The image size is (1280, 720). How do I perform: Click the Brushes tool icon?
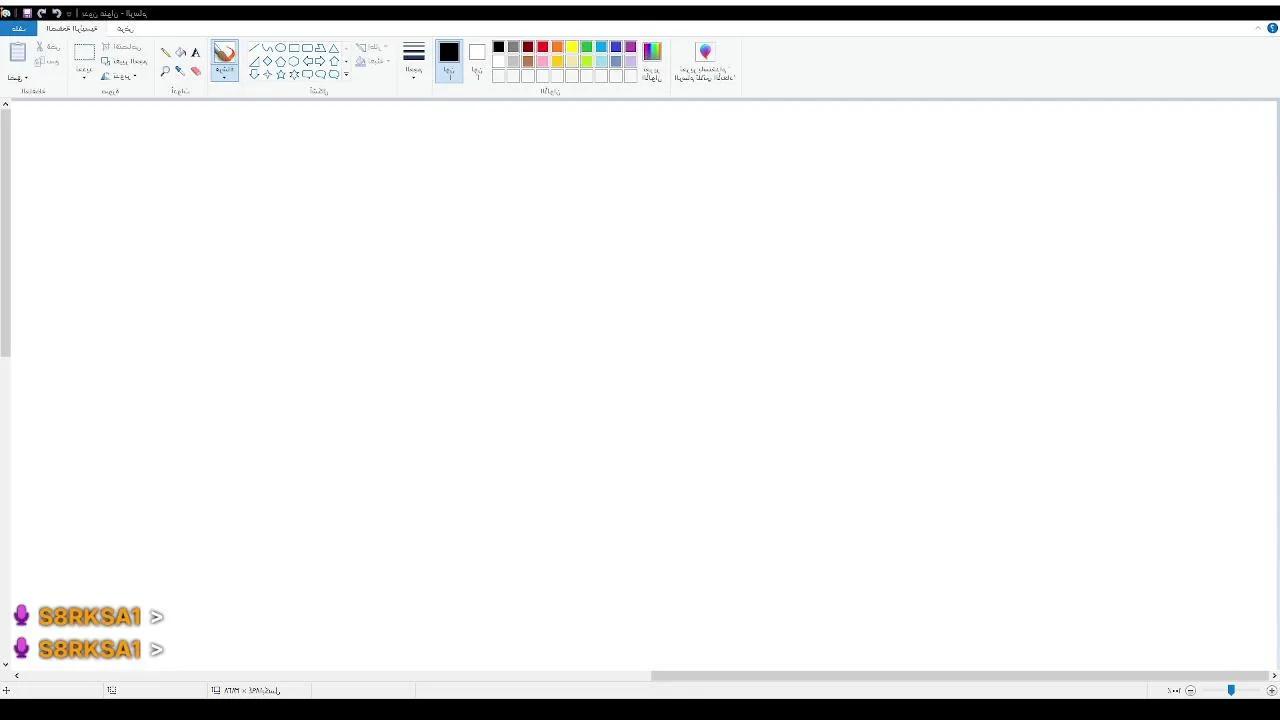[x=224, y=53]
